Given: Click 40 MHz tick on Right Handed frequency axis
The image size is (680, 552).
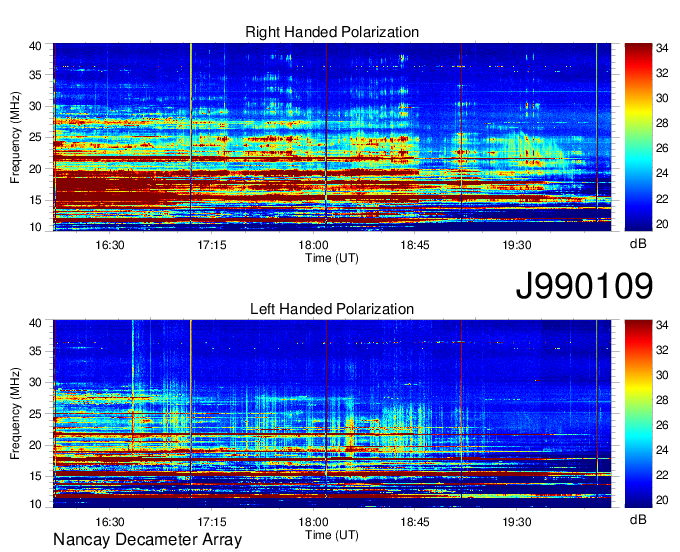Looking at the screenshot, I should (35, 46).
